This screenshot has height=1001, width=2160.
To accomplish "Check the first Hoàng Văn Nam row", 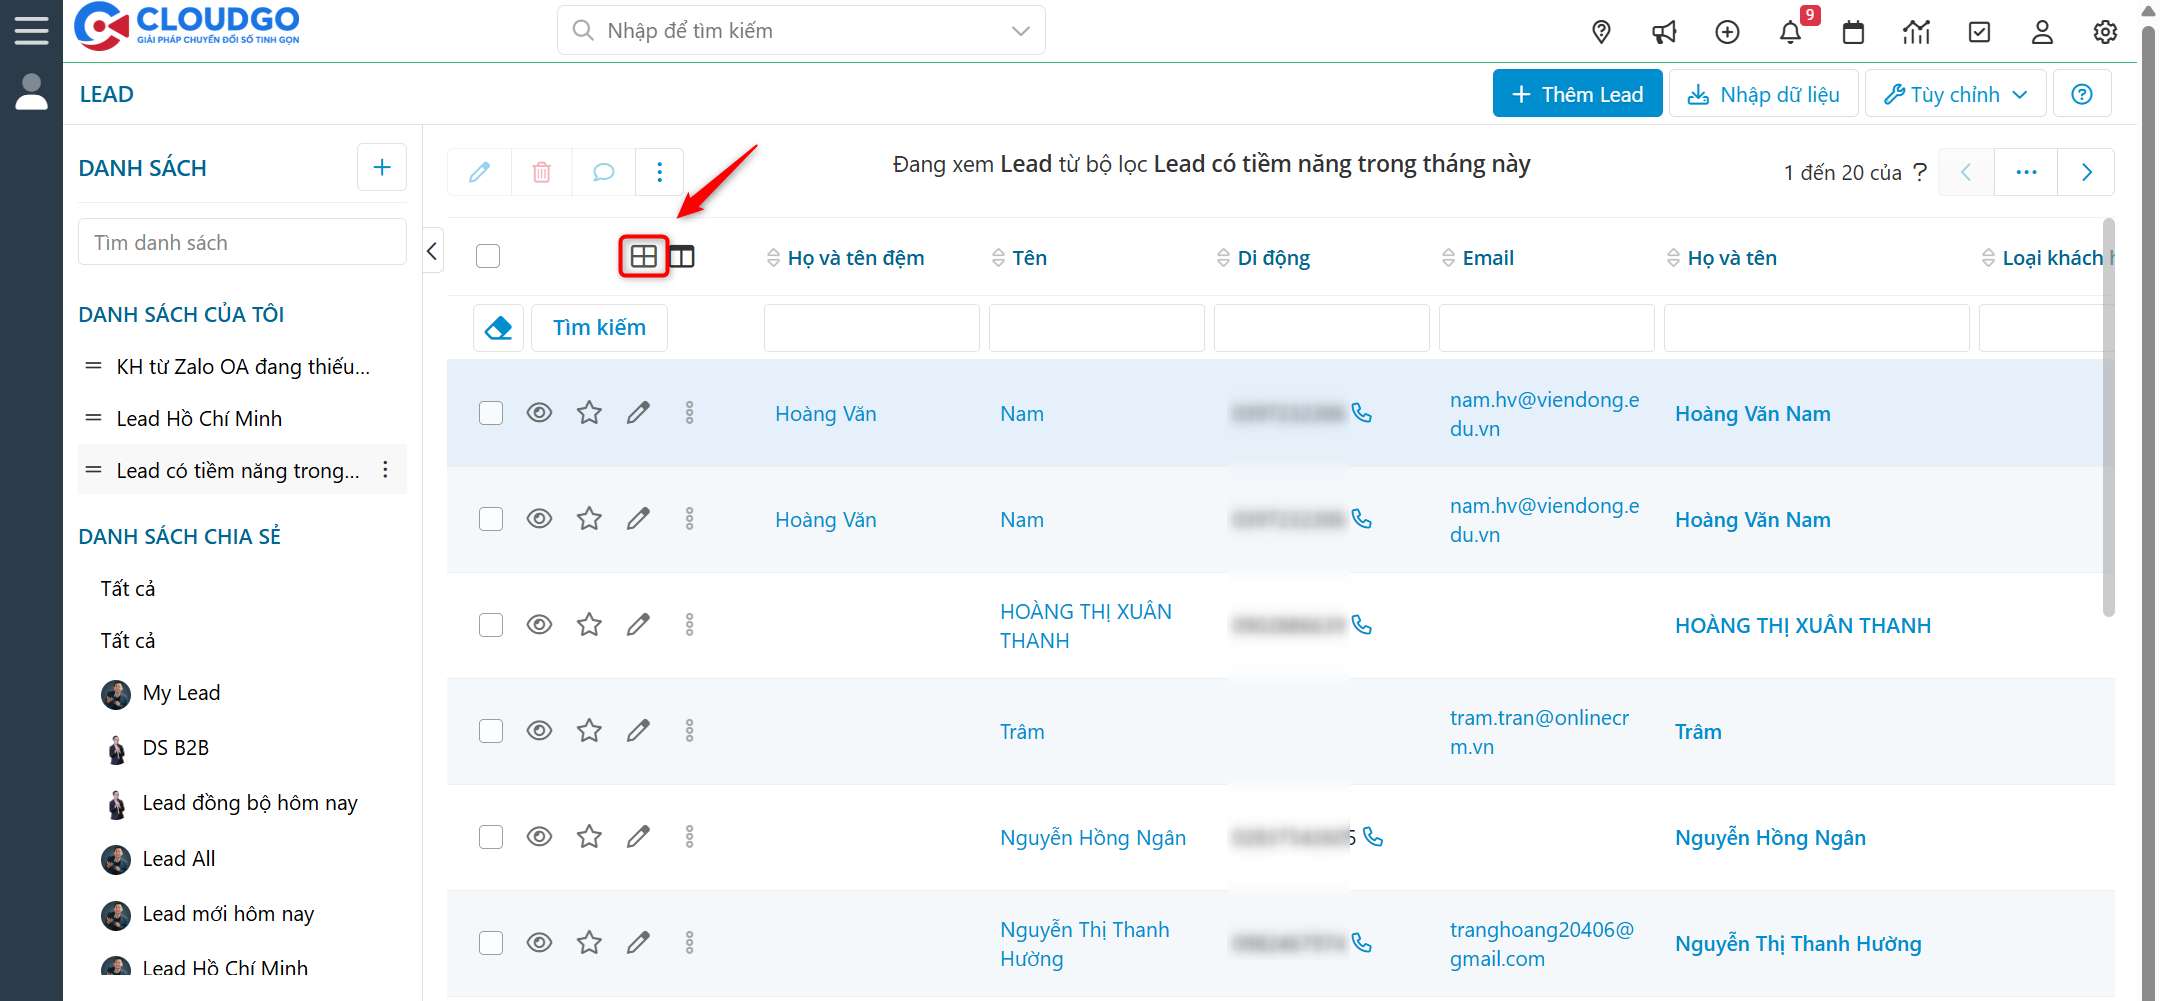I will click(491, 413).
